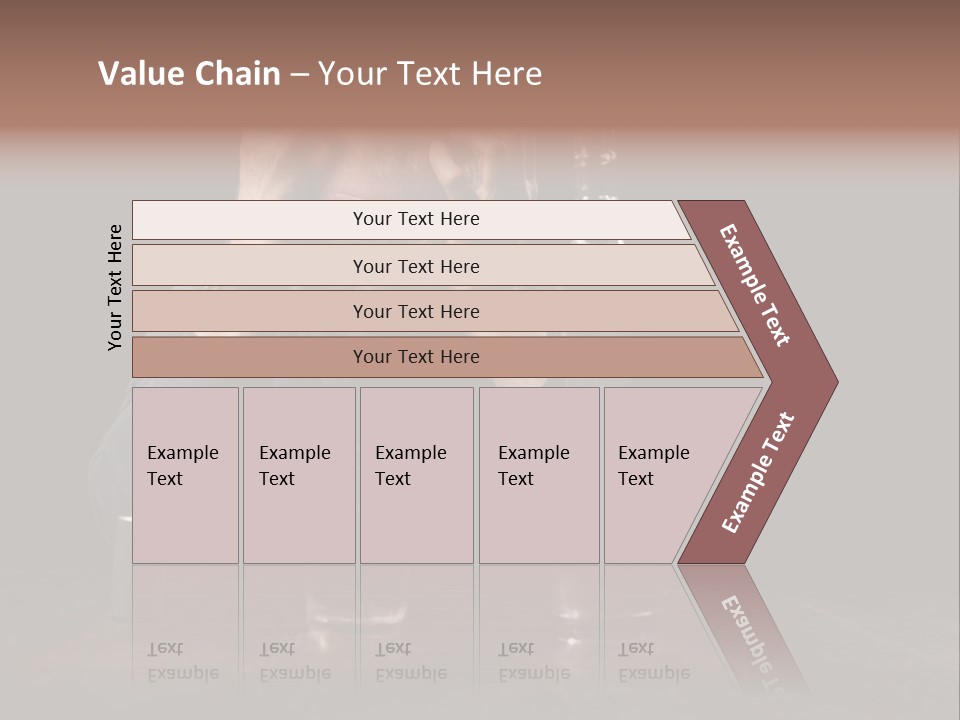The height and width of the screenshot is (720, 960).
Task: Click the upper arm of the chevron arrow
Action: tap(757, 285)
